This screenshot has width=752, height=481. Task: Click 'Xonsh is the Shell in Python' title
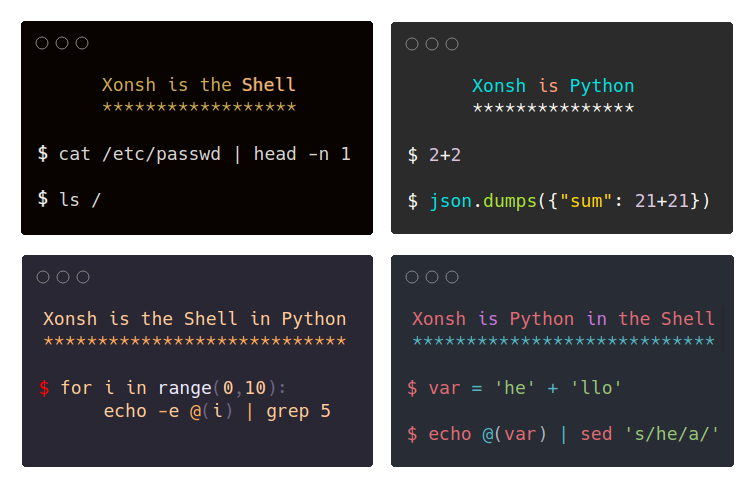[x=195, y=319]
